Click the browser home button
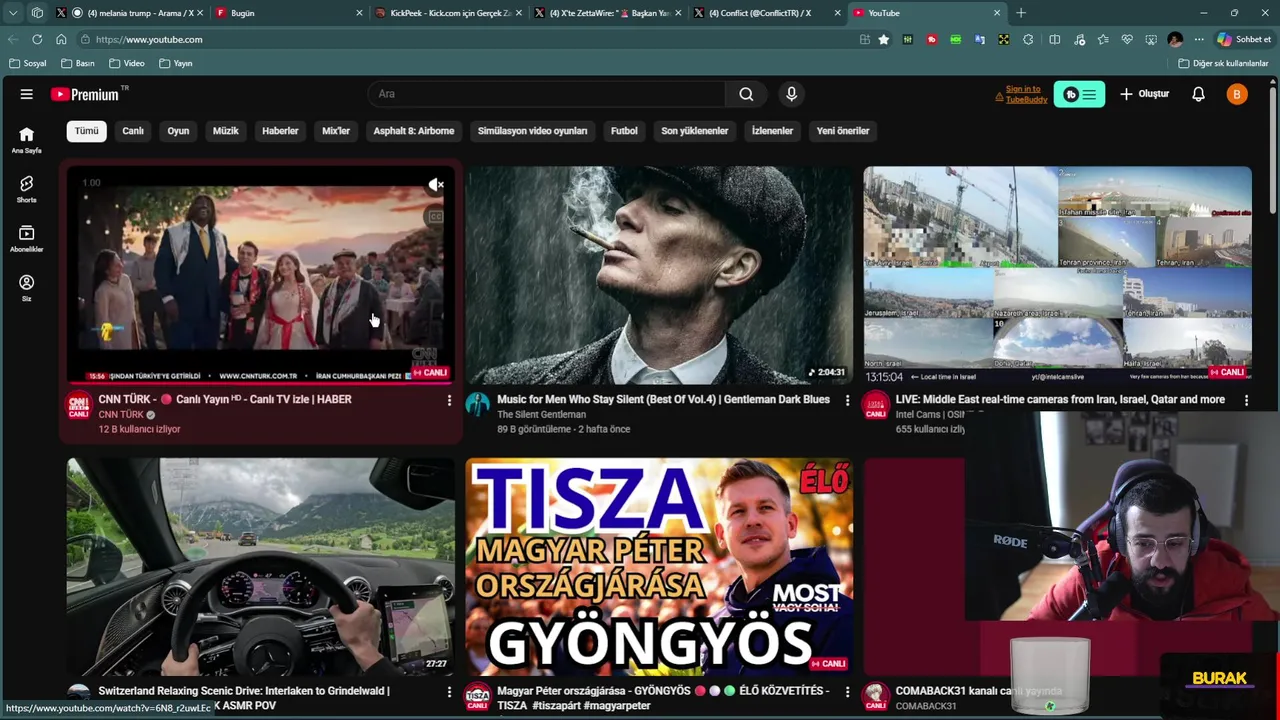 tap(61, 39)
